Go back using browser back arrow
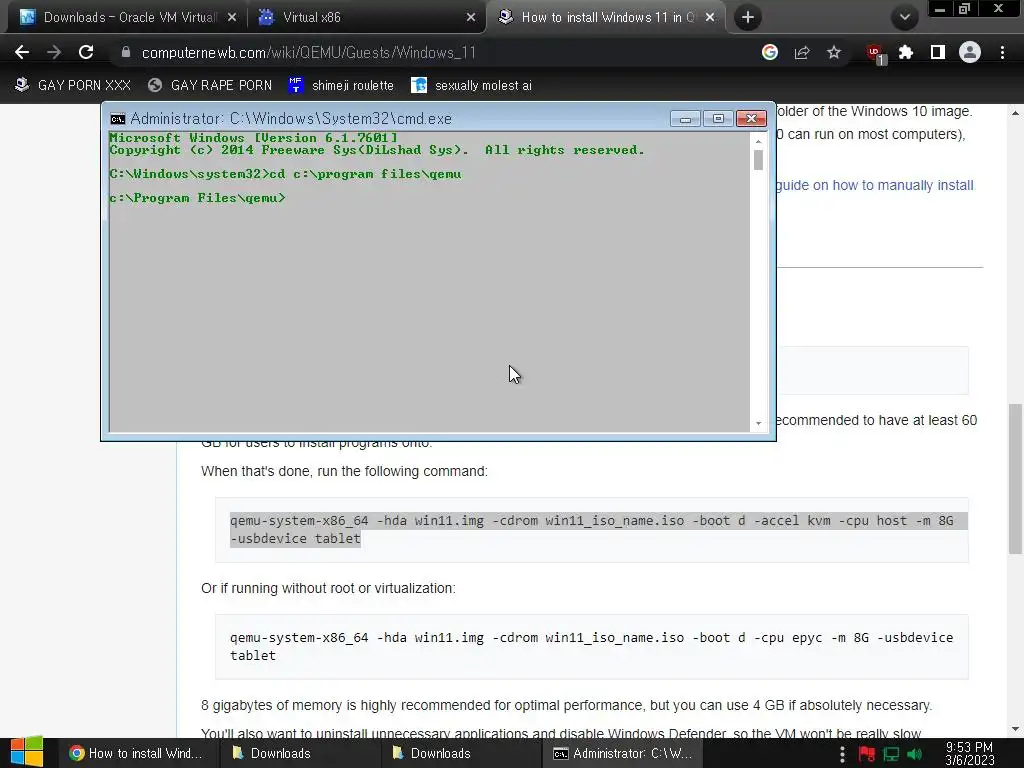The height and width of the screenshot is (768, 1024). click(22, 52)
